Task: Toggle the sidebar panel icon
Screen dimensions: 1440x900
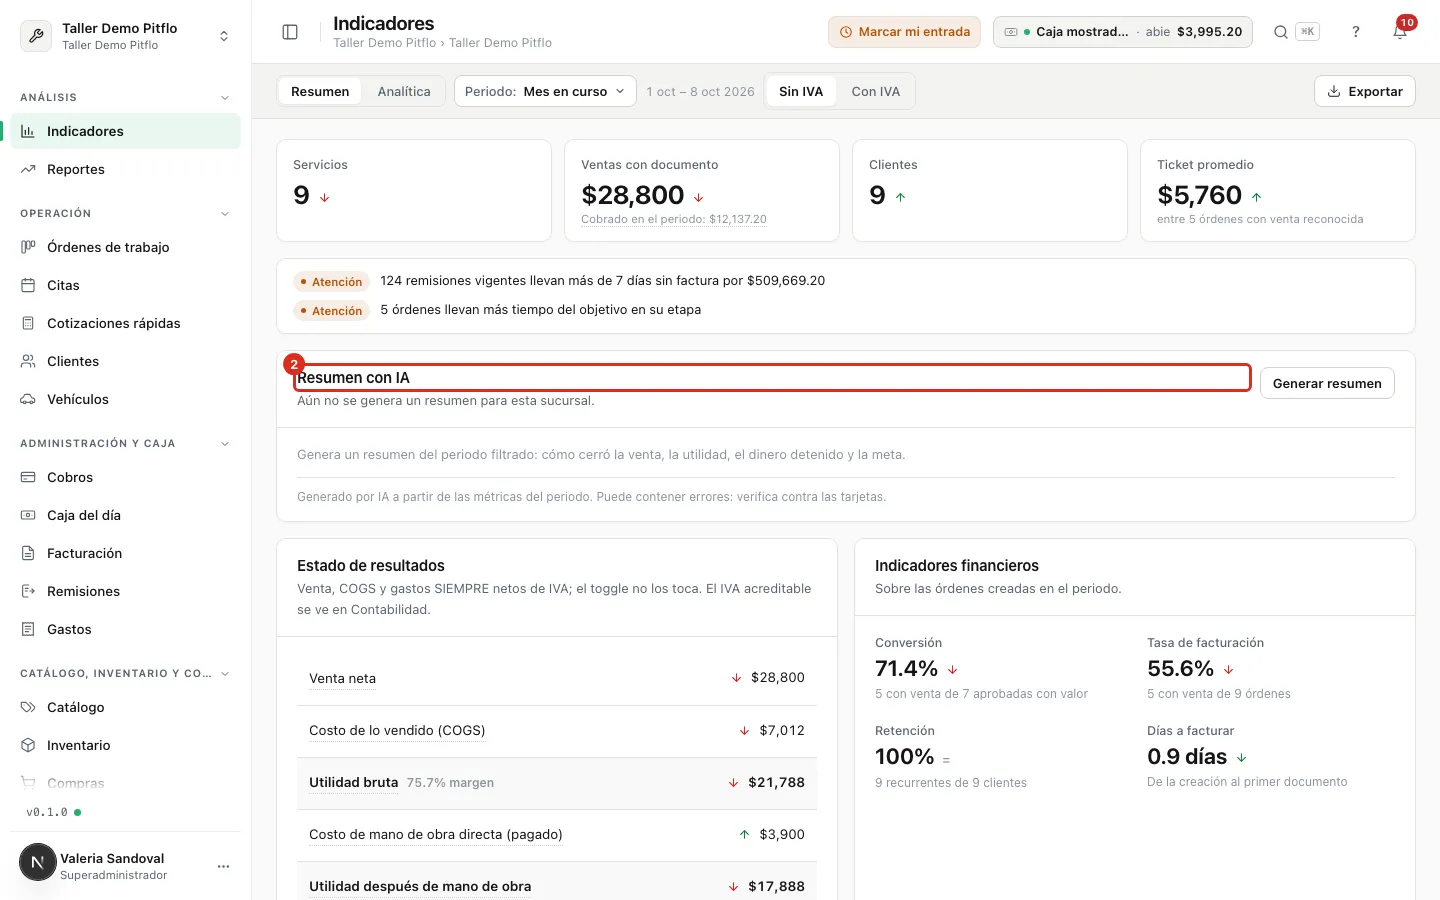Action: (290, 32)
